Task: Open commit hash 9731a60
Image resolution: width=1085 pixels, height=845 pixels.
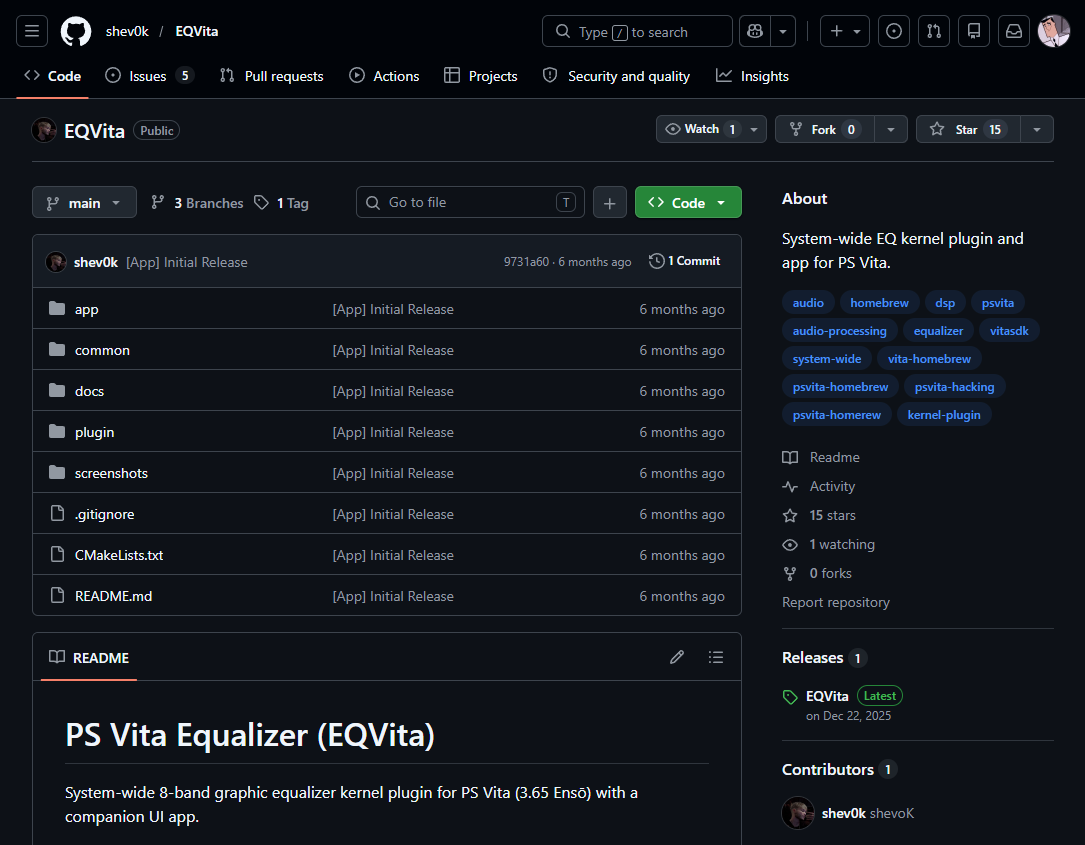Action: pyautogui.click(x=526, y=262)
